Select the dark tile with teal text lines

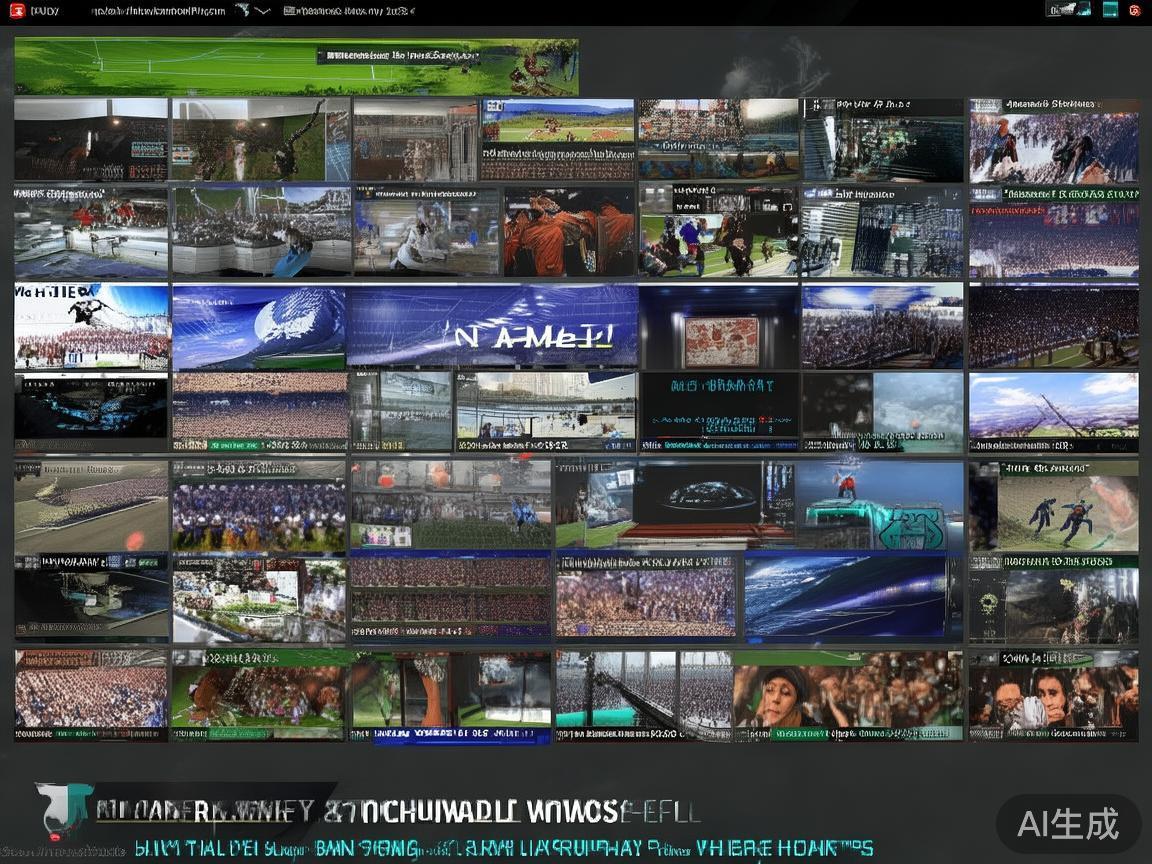(x=720, y=411)
